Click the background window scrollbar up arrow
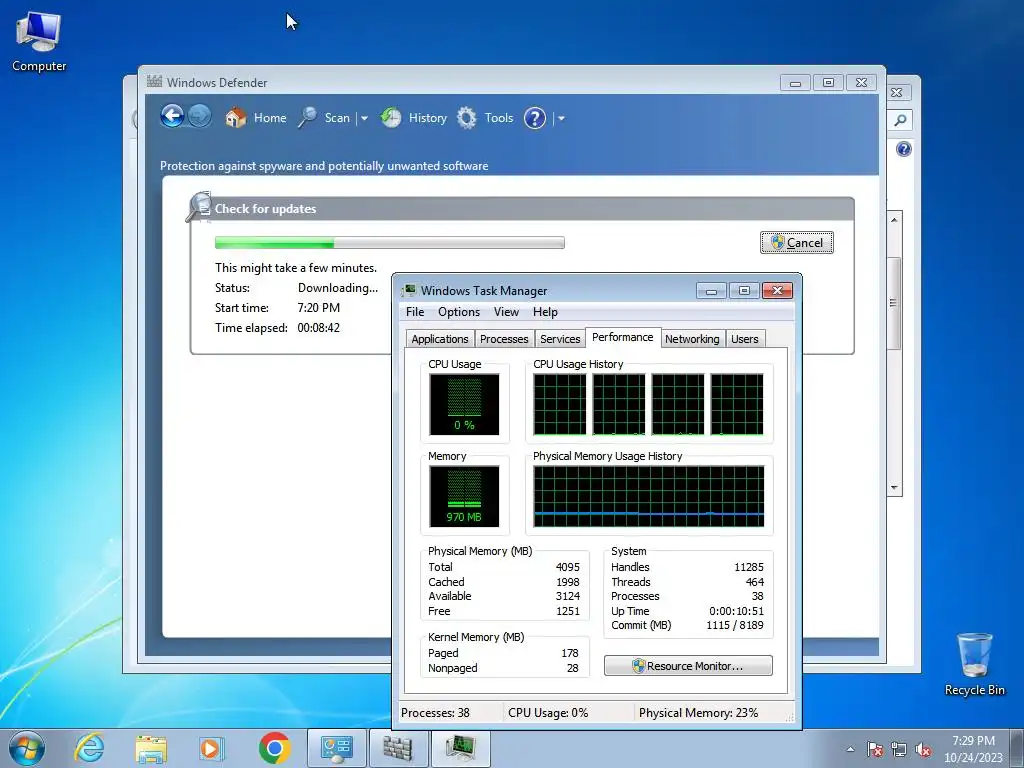Screen dimensions: 1024x768 894,220
